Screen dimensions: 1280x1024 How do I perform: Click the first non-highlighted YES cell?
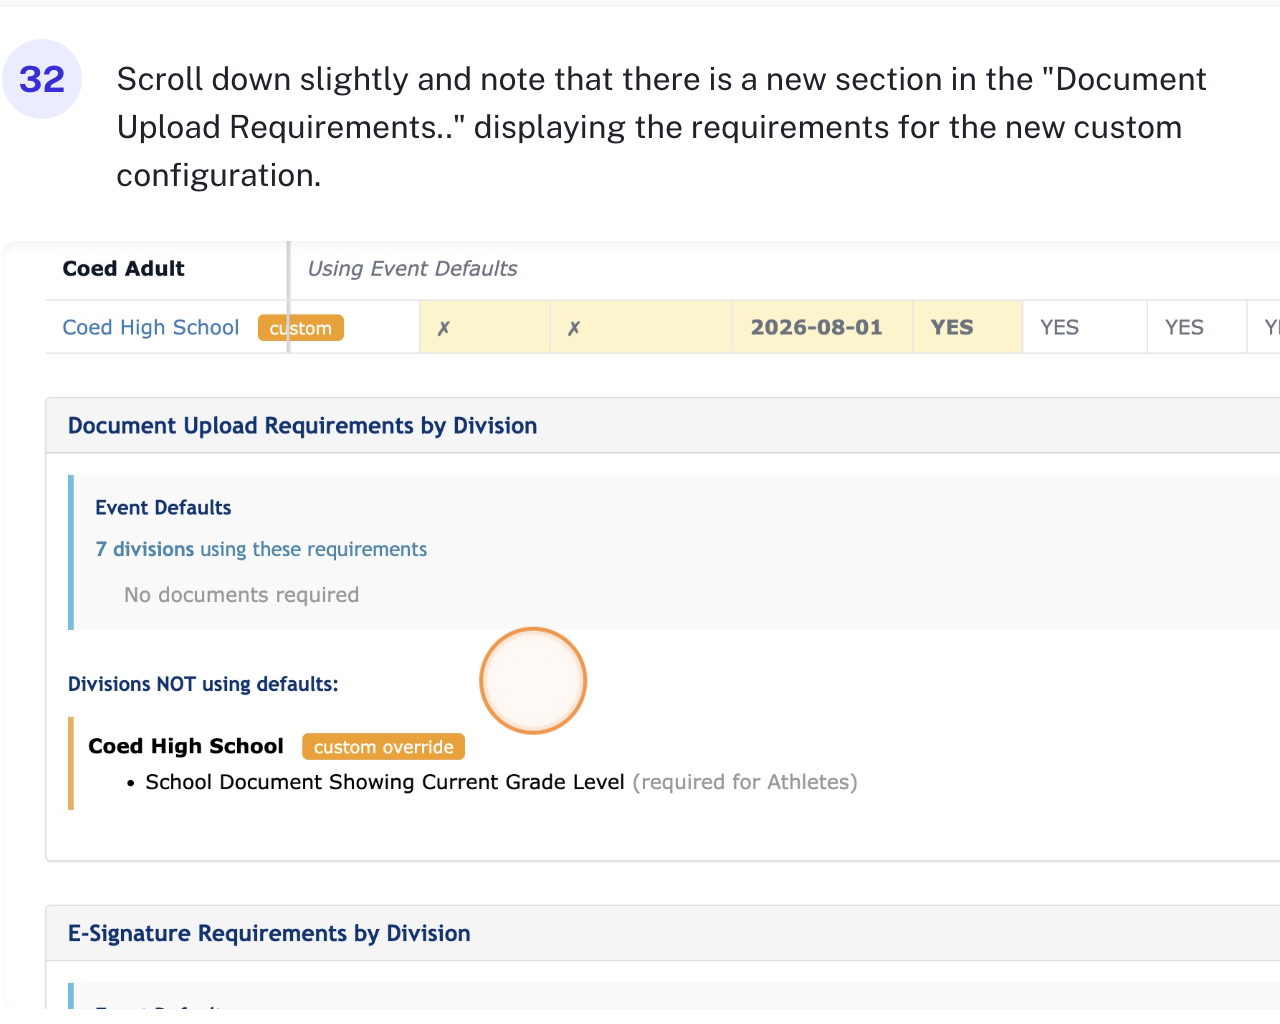tap(1059, 328)
